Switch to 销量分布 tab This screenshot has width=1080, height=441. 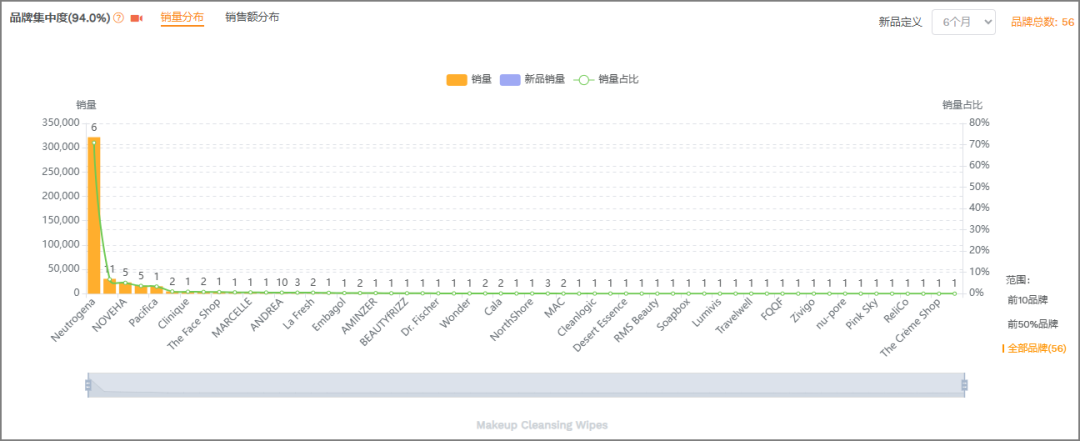point(182,18)
